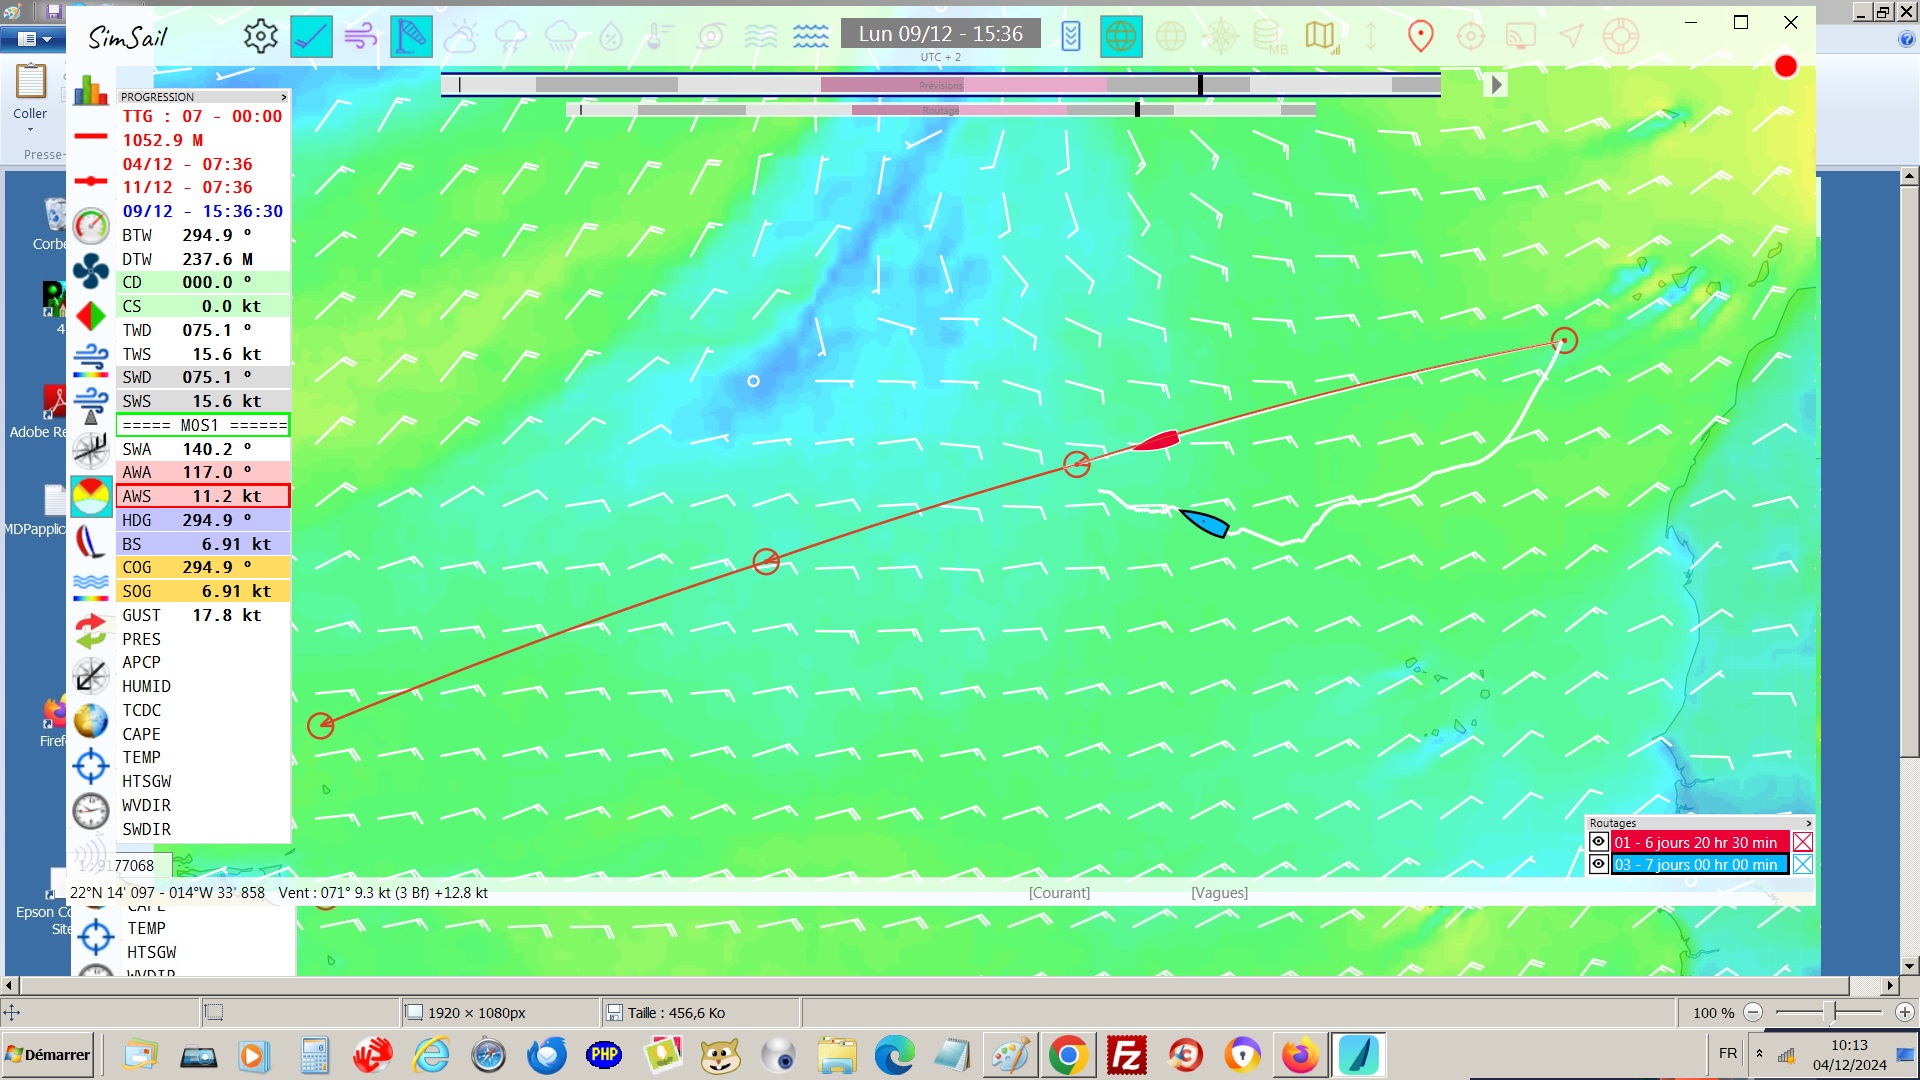This screenshot has height=1080, width=1920.
Task: Click the red waypoint pin icon
Action: (x=1420, y=36)
